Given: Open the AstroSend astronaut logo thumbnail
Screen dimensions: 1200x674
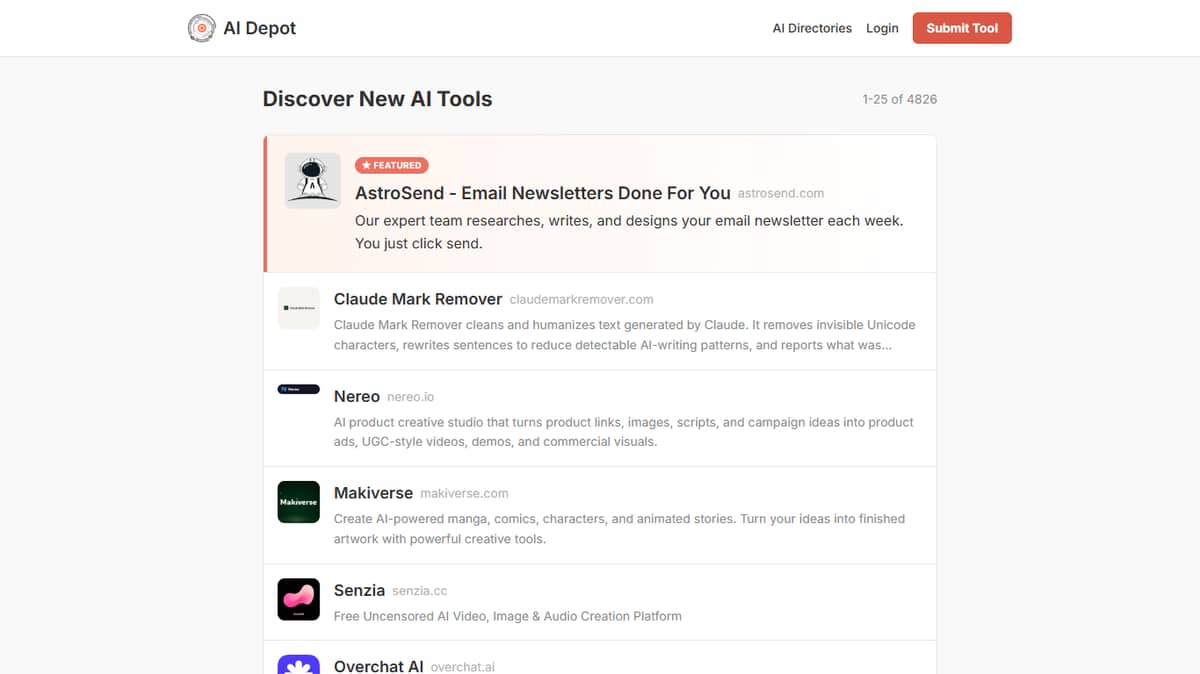Looking at the screenshot, I should point(313,180).
